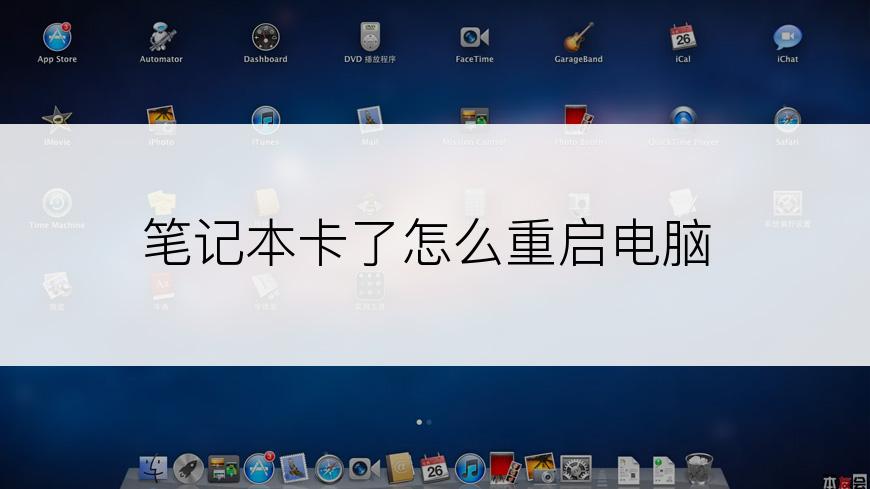
Task: Open iPhoto in the Launchpad grid
Action: [x=161, y=120]
